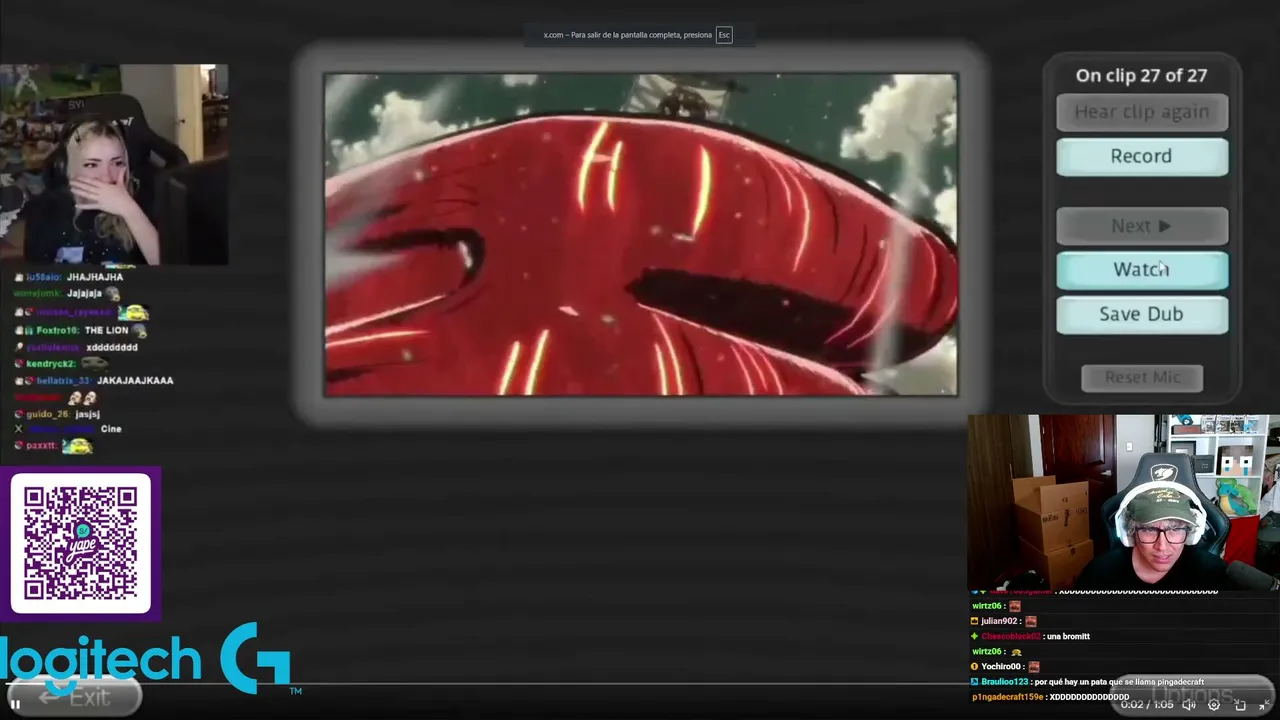The image size is (1280, 720).
Task: Click the 0:02 / 1:05 time display
Action: click(1146, 705)
